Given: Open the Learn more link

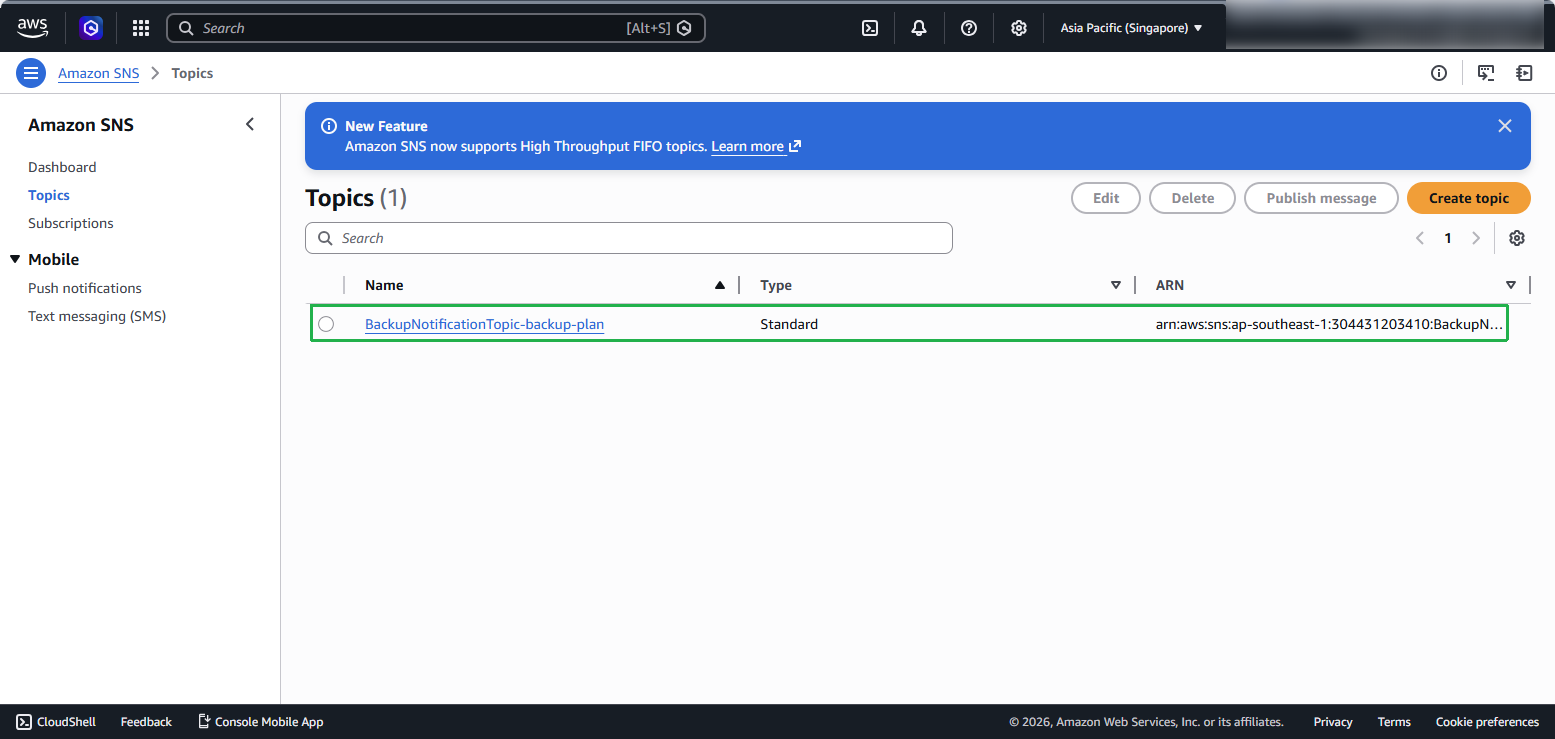Looking at the screenshot, I should pyautogui.click(x=756, y=146).
